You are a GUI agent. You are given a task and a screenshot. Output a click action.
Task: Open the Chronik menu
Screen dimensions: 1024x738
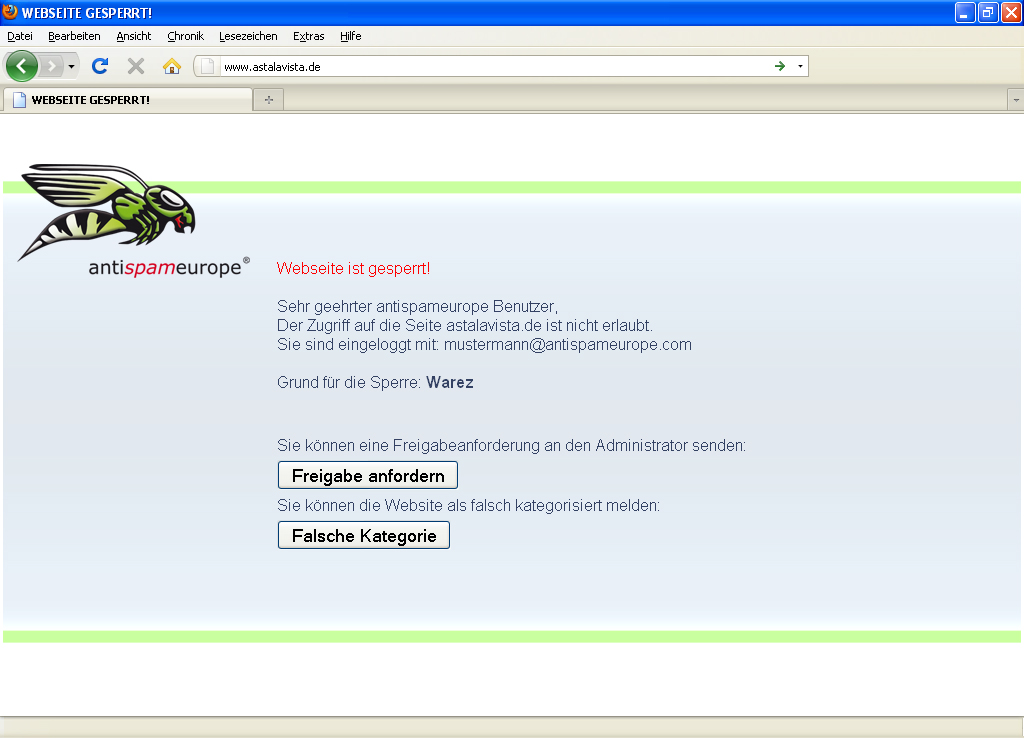(185, 36)
